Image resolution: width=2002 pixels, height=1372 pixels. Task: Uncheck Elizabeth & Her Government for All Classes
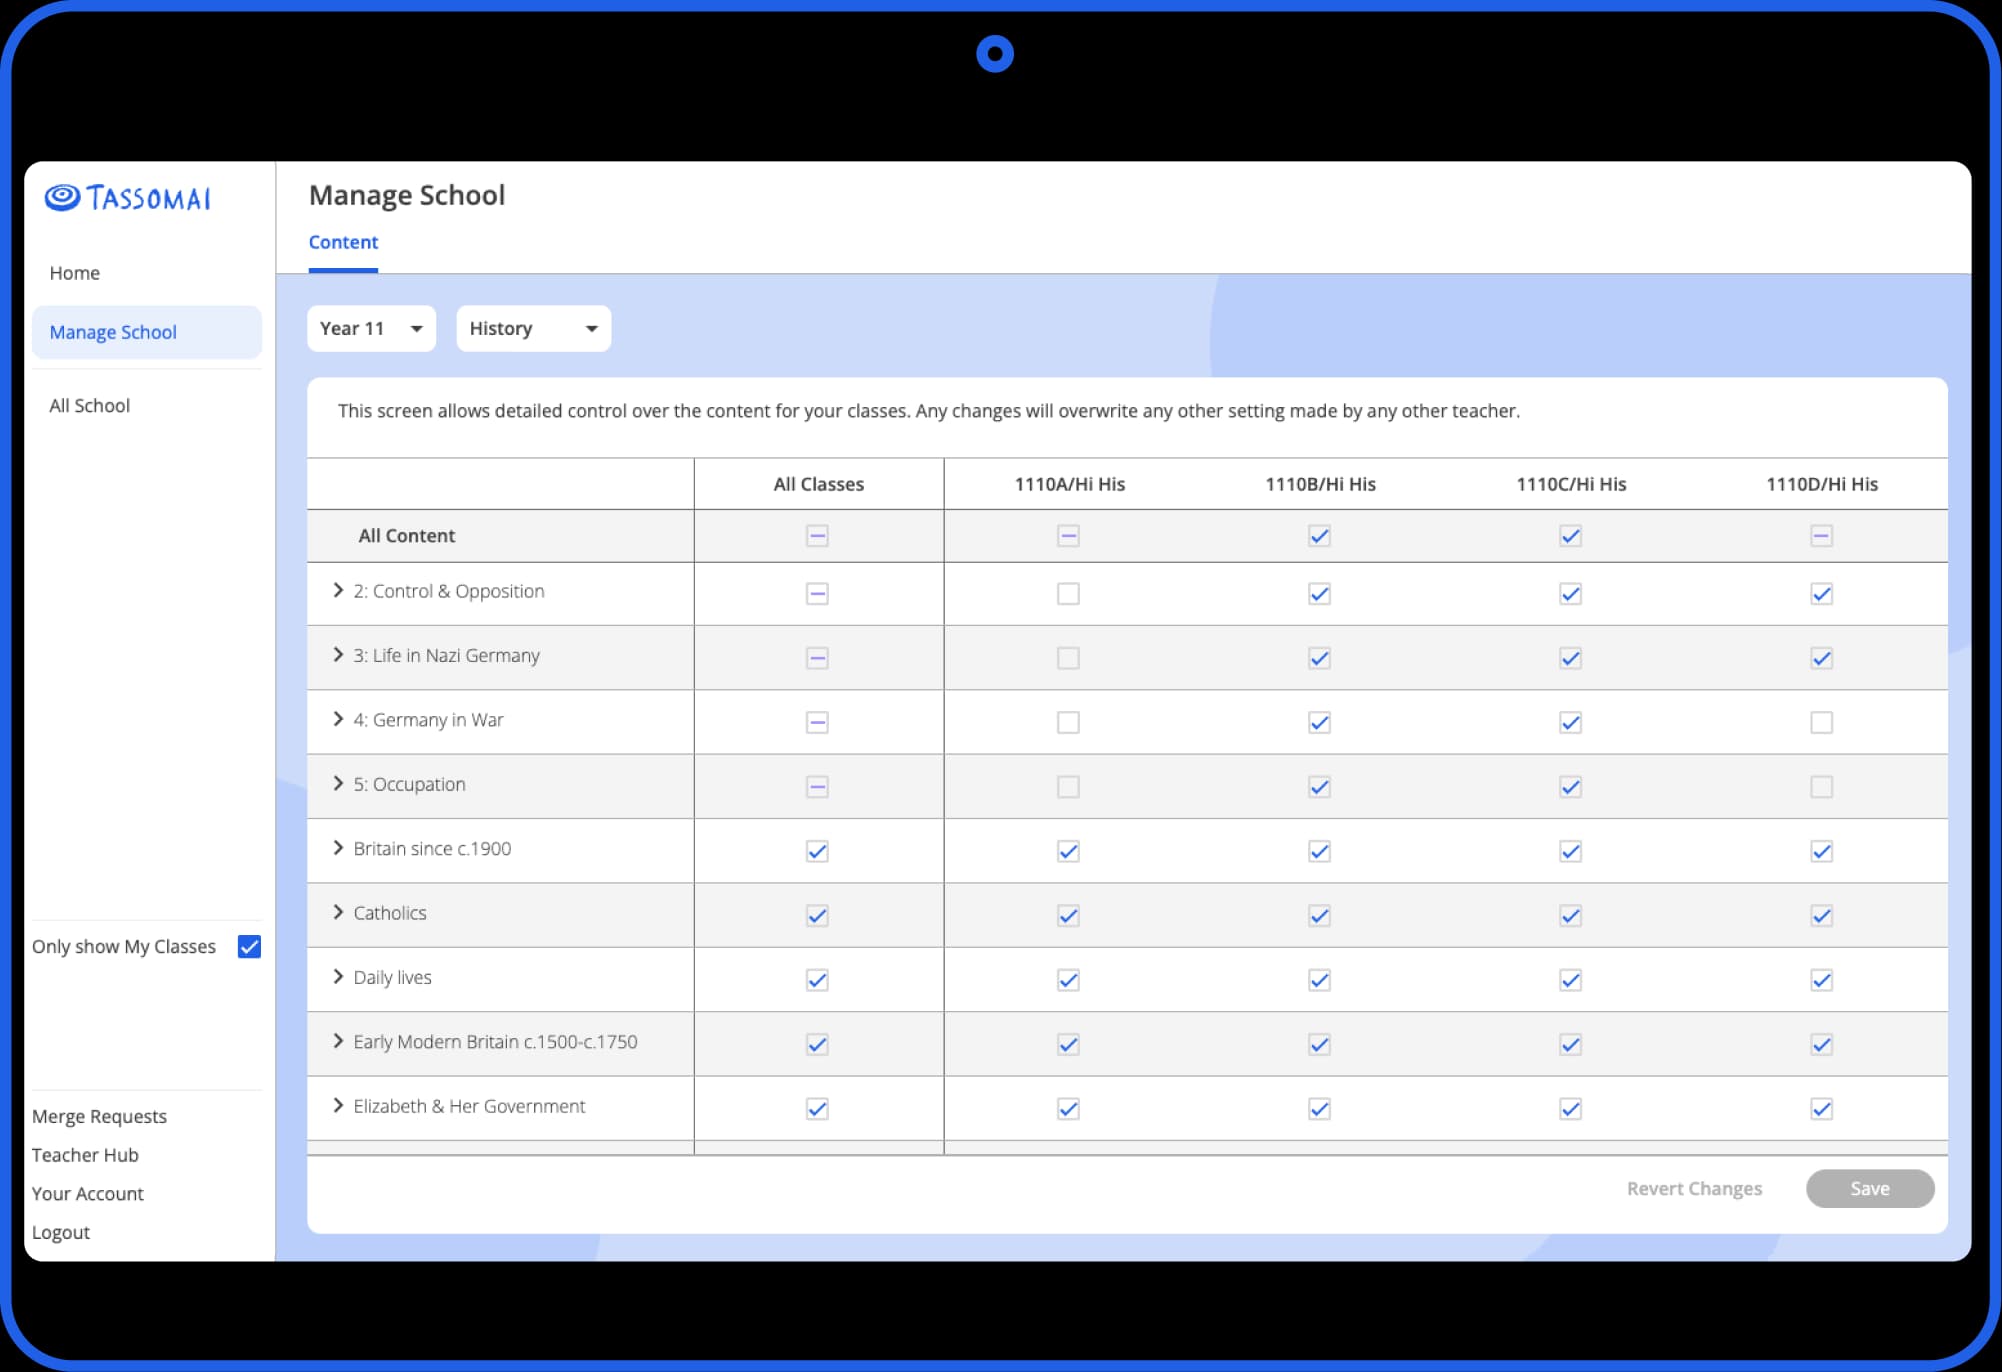[817, 1109]
